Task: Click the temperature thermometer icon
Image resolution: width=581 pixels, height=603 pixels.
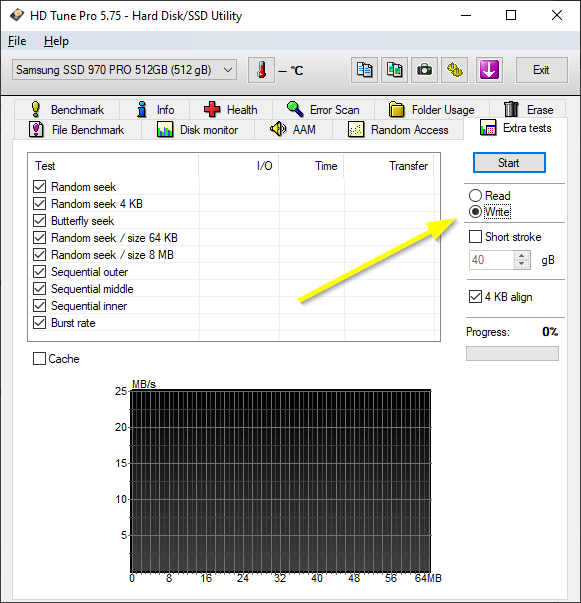Action: click(261, 70)
